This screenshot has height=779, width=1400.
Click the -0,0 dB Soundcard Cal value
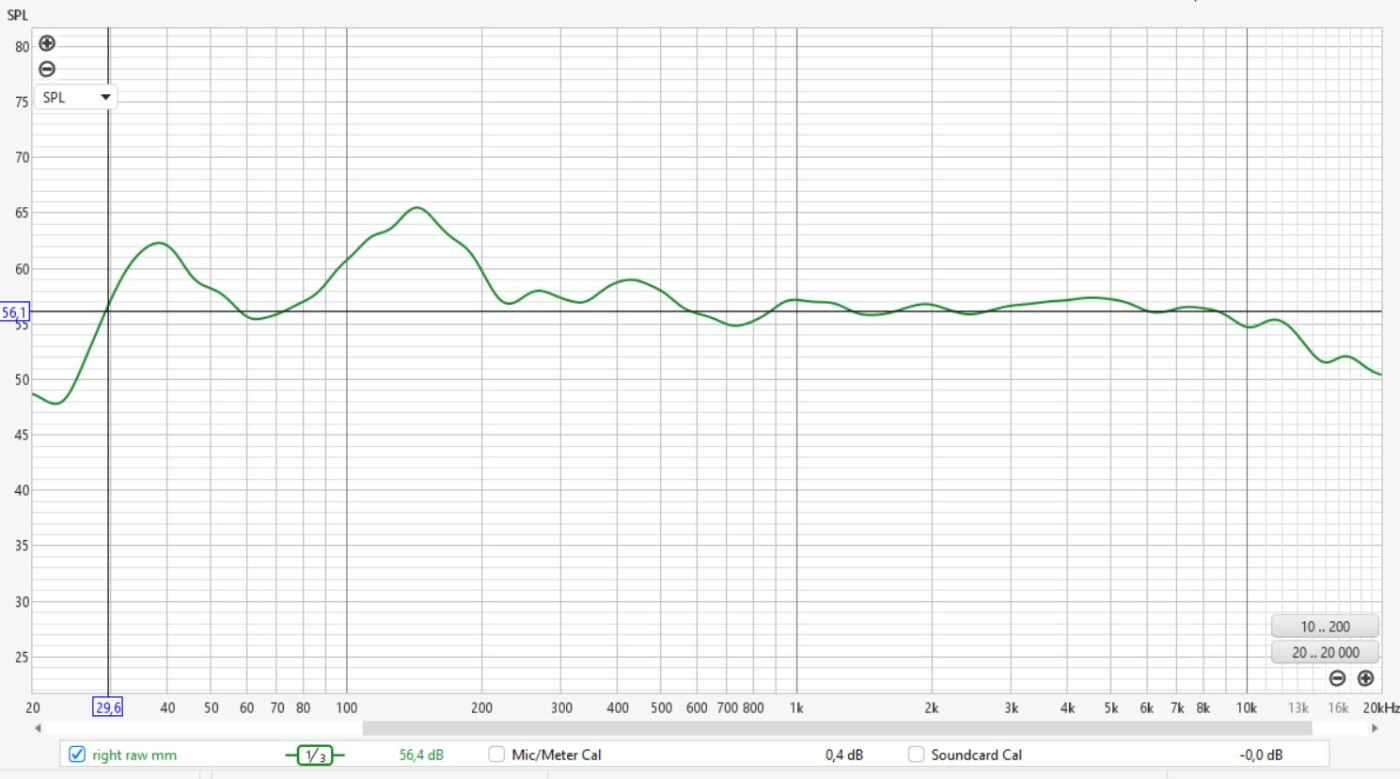pyautogui.click(x=1260, y=755)
